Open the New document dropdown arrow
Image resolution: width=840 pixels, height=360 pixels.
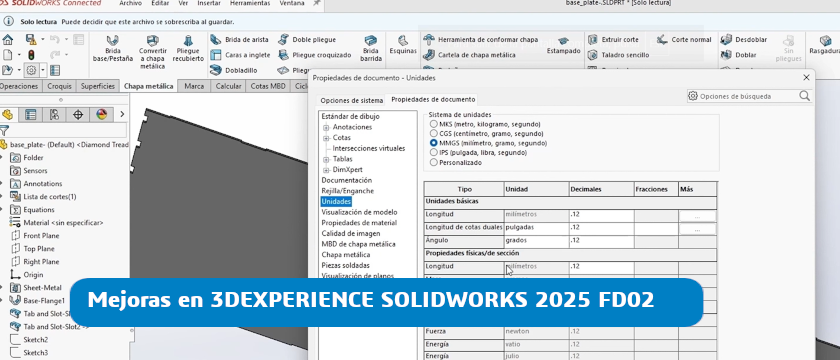19,55
